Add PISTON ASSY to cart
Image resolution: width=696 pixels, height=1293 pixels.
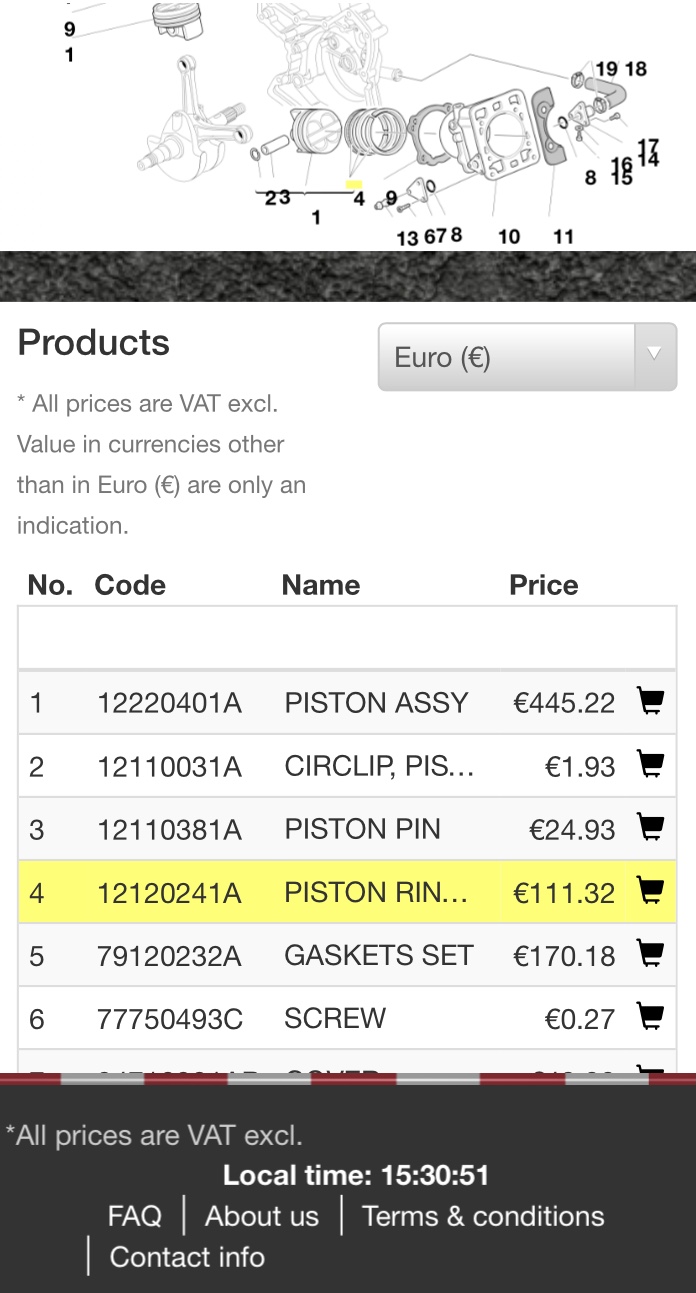[x=650, y=702]
